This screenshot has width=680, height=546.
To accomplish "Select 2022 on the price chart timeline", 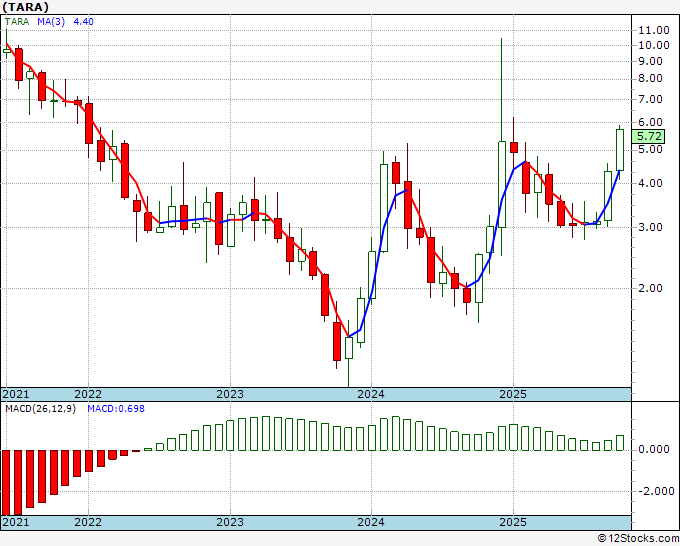I will (x=88, y=394).
